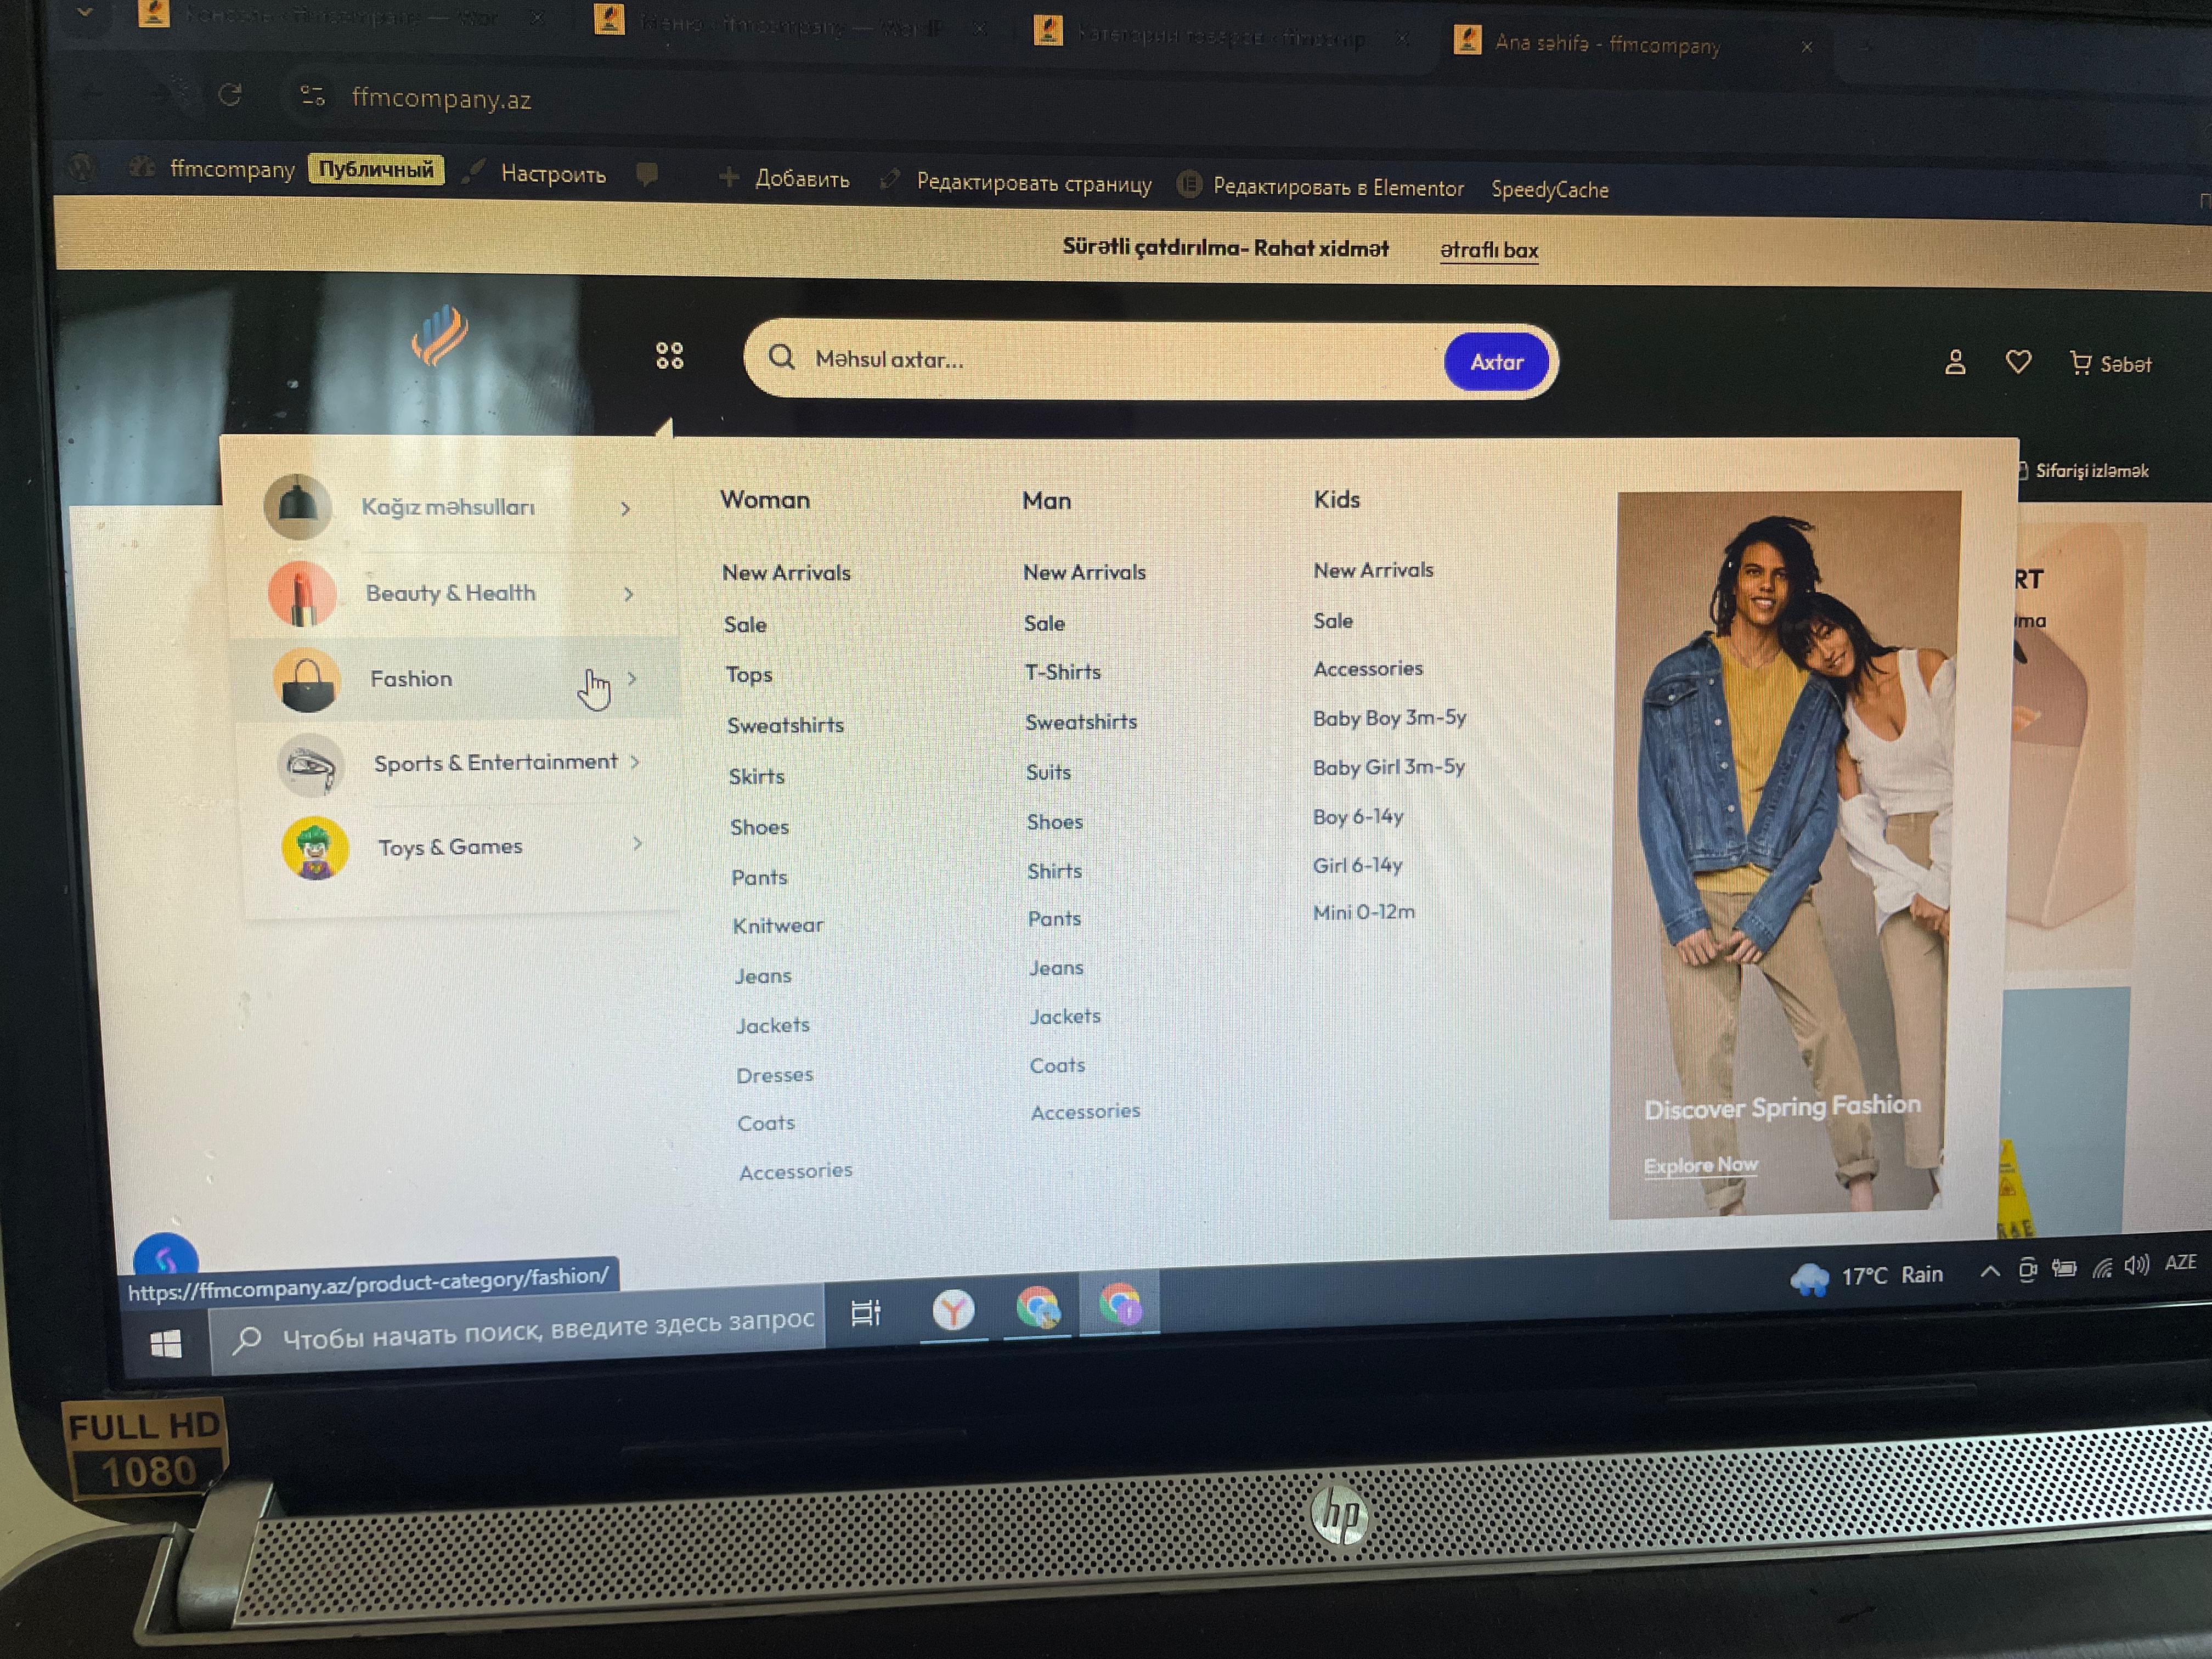2212x1659 pixels.
Task: Click the Fashion handbag icon
Action: tap(307, 680)
